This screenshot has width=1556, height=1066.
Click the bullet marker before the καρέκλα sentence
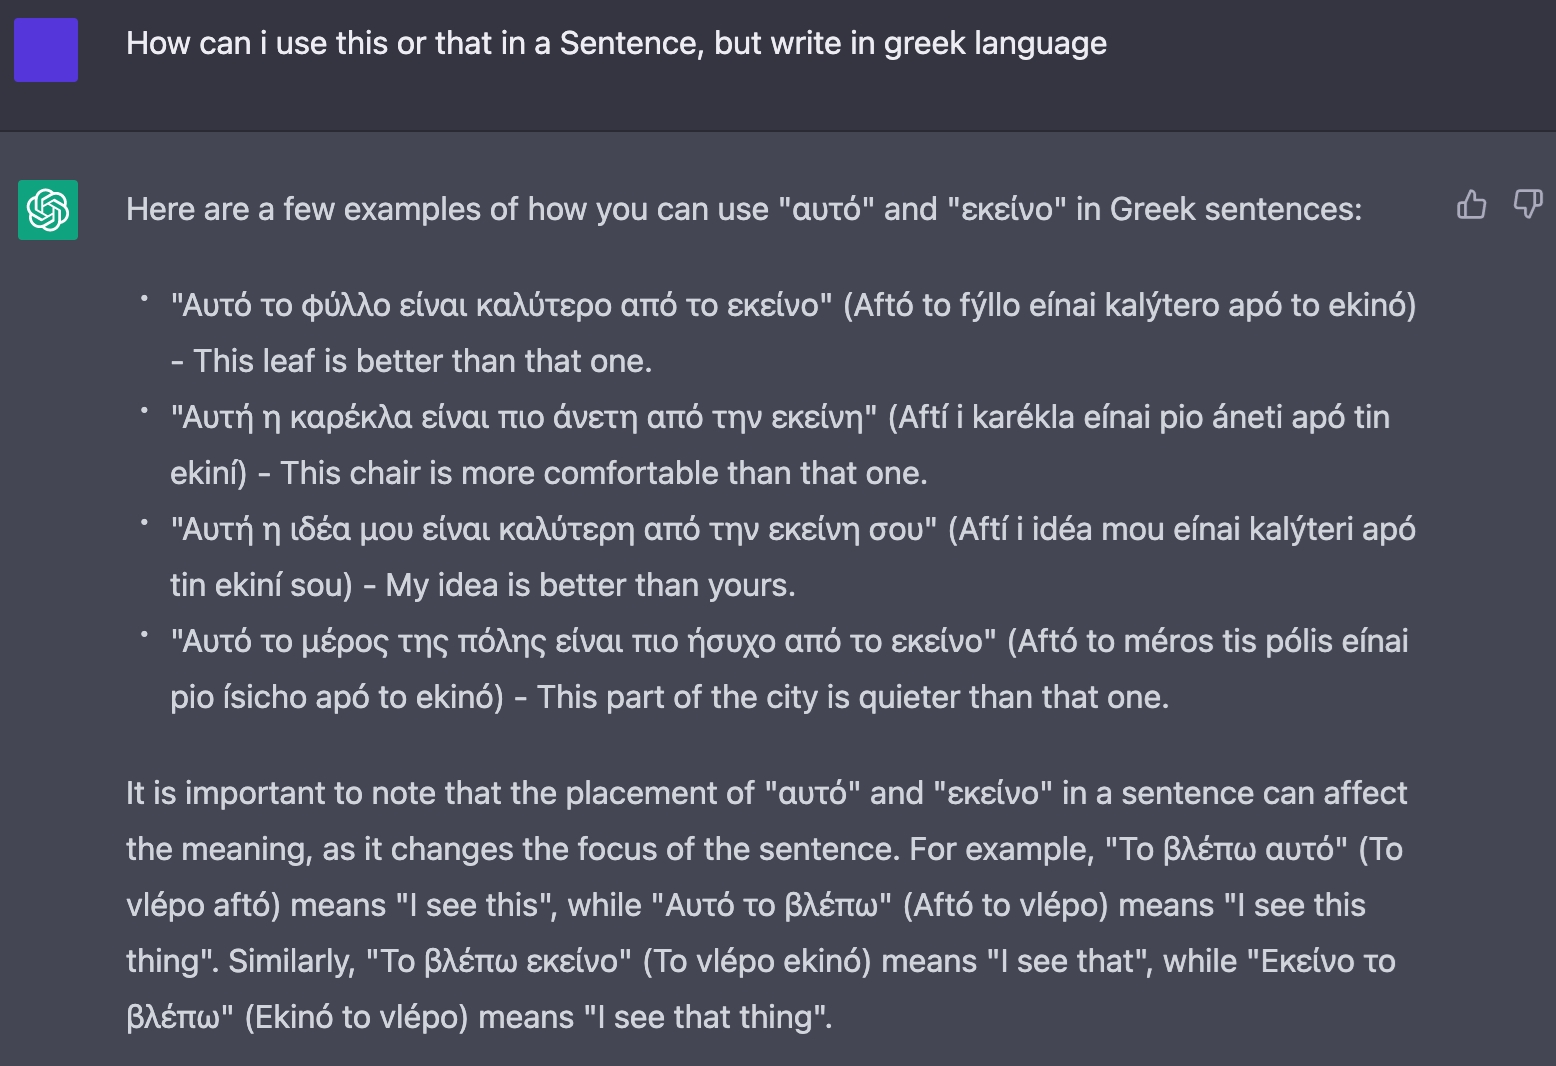click(145, 410)
